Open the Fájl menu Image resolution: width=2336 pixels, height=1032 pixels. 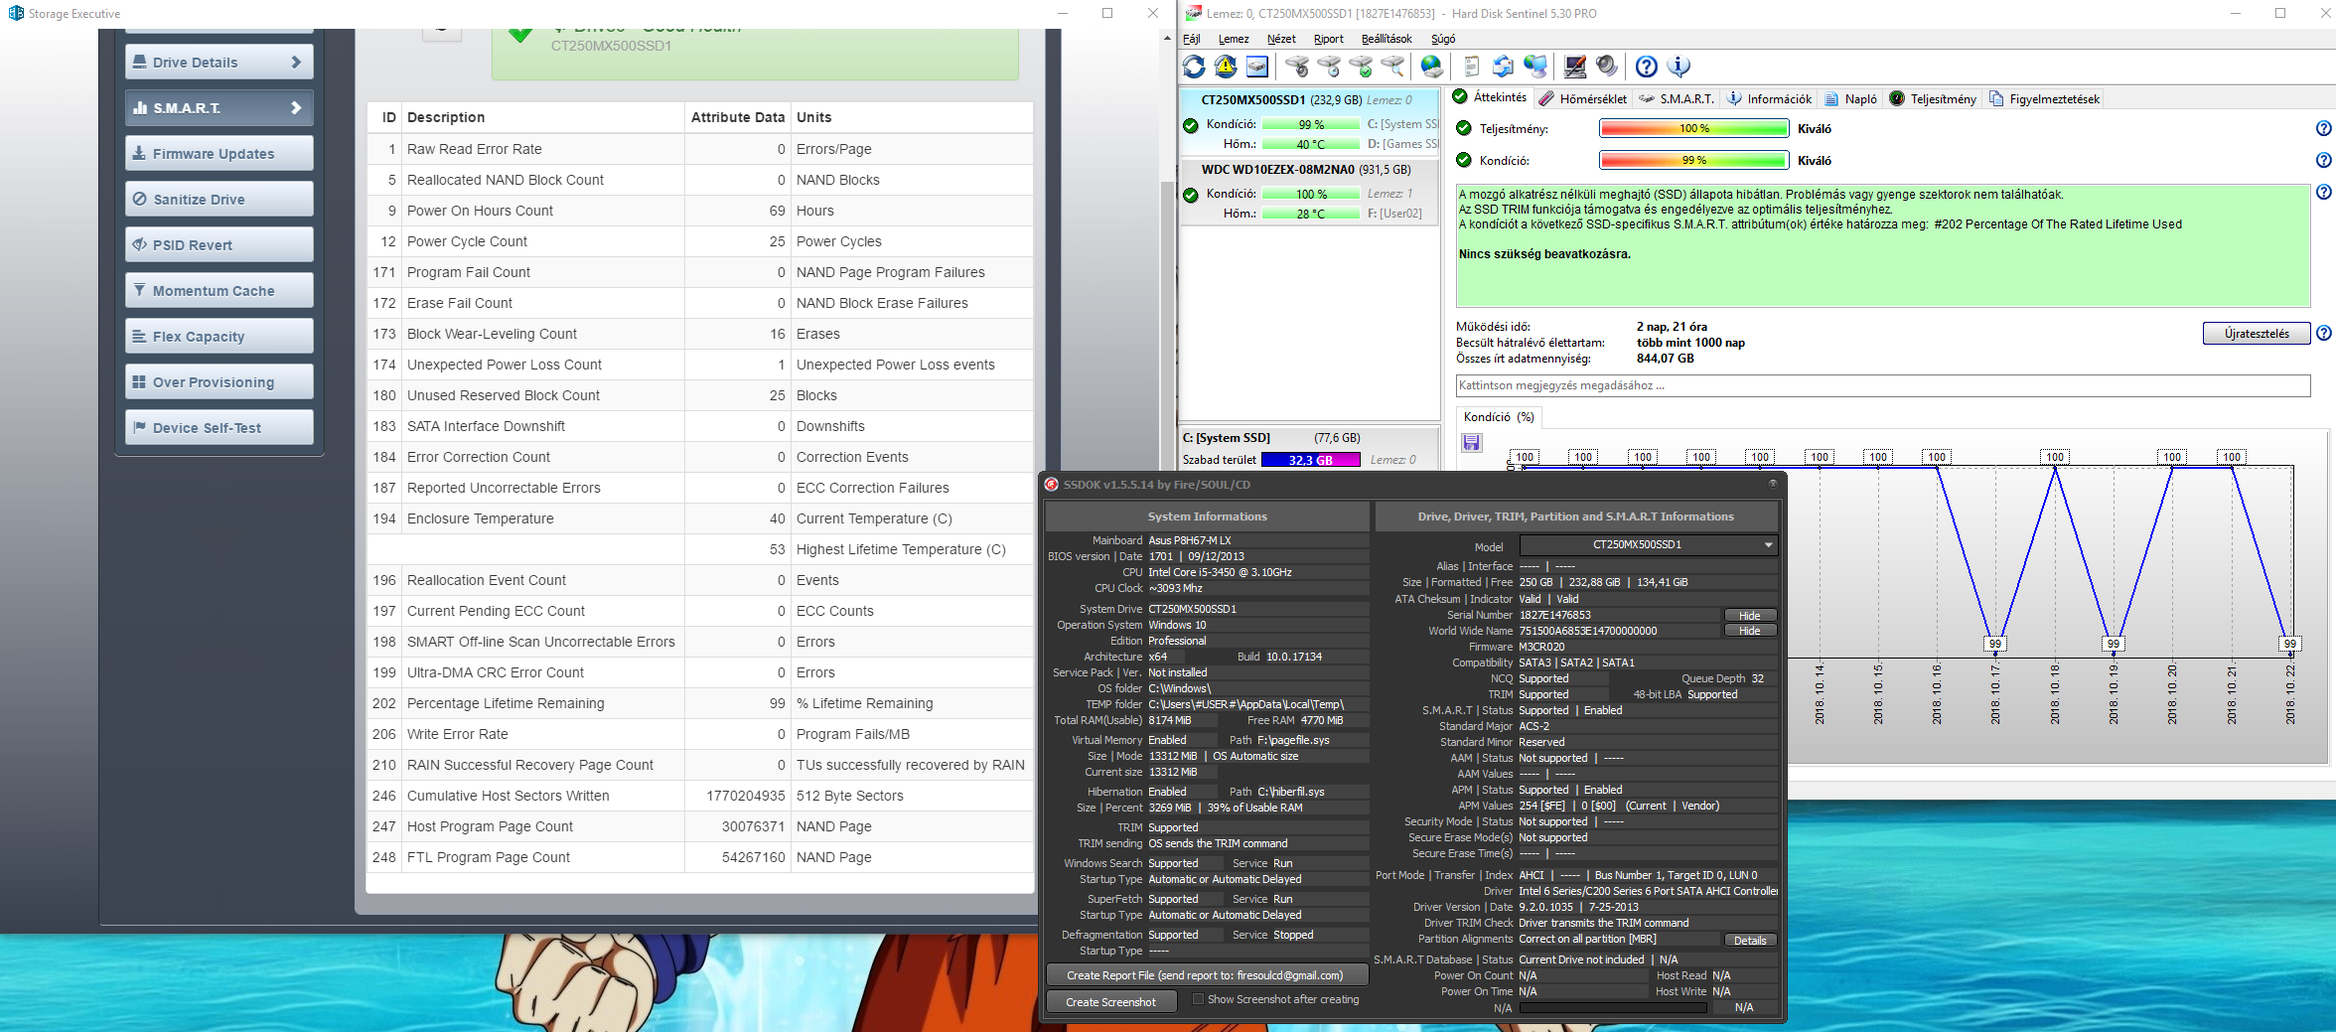pos(1192,39)
